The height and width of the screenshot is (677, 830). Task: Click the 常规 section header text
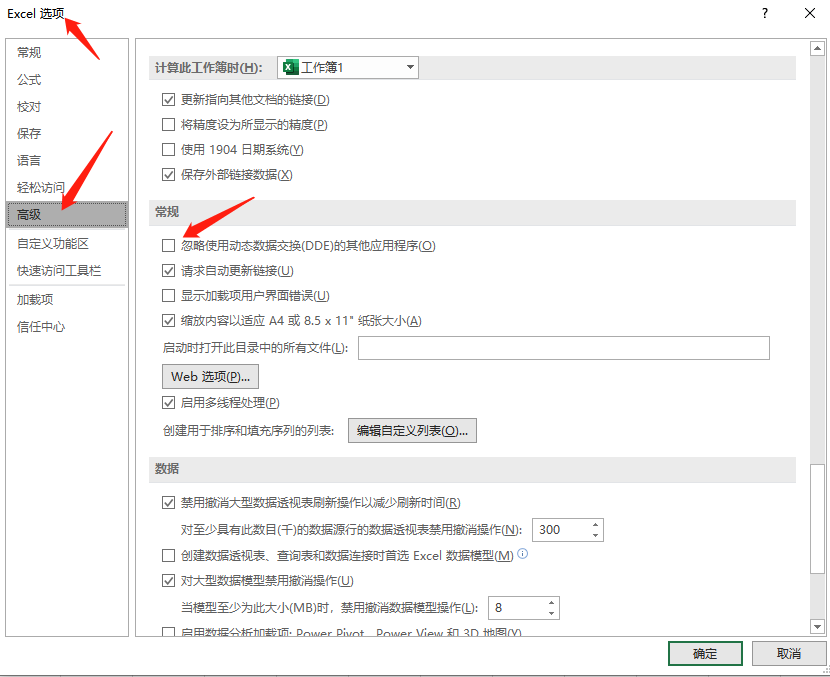167,212
